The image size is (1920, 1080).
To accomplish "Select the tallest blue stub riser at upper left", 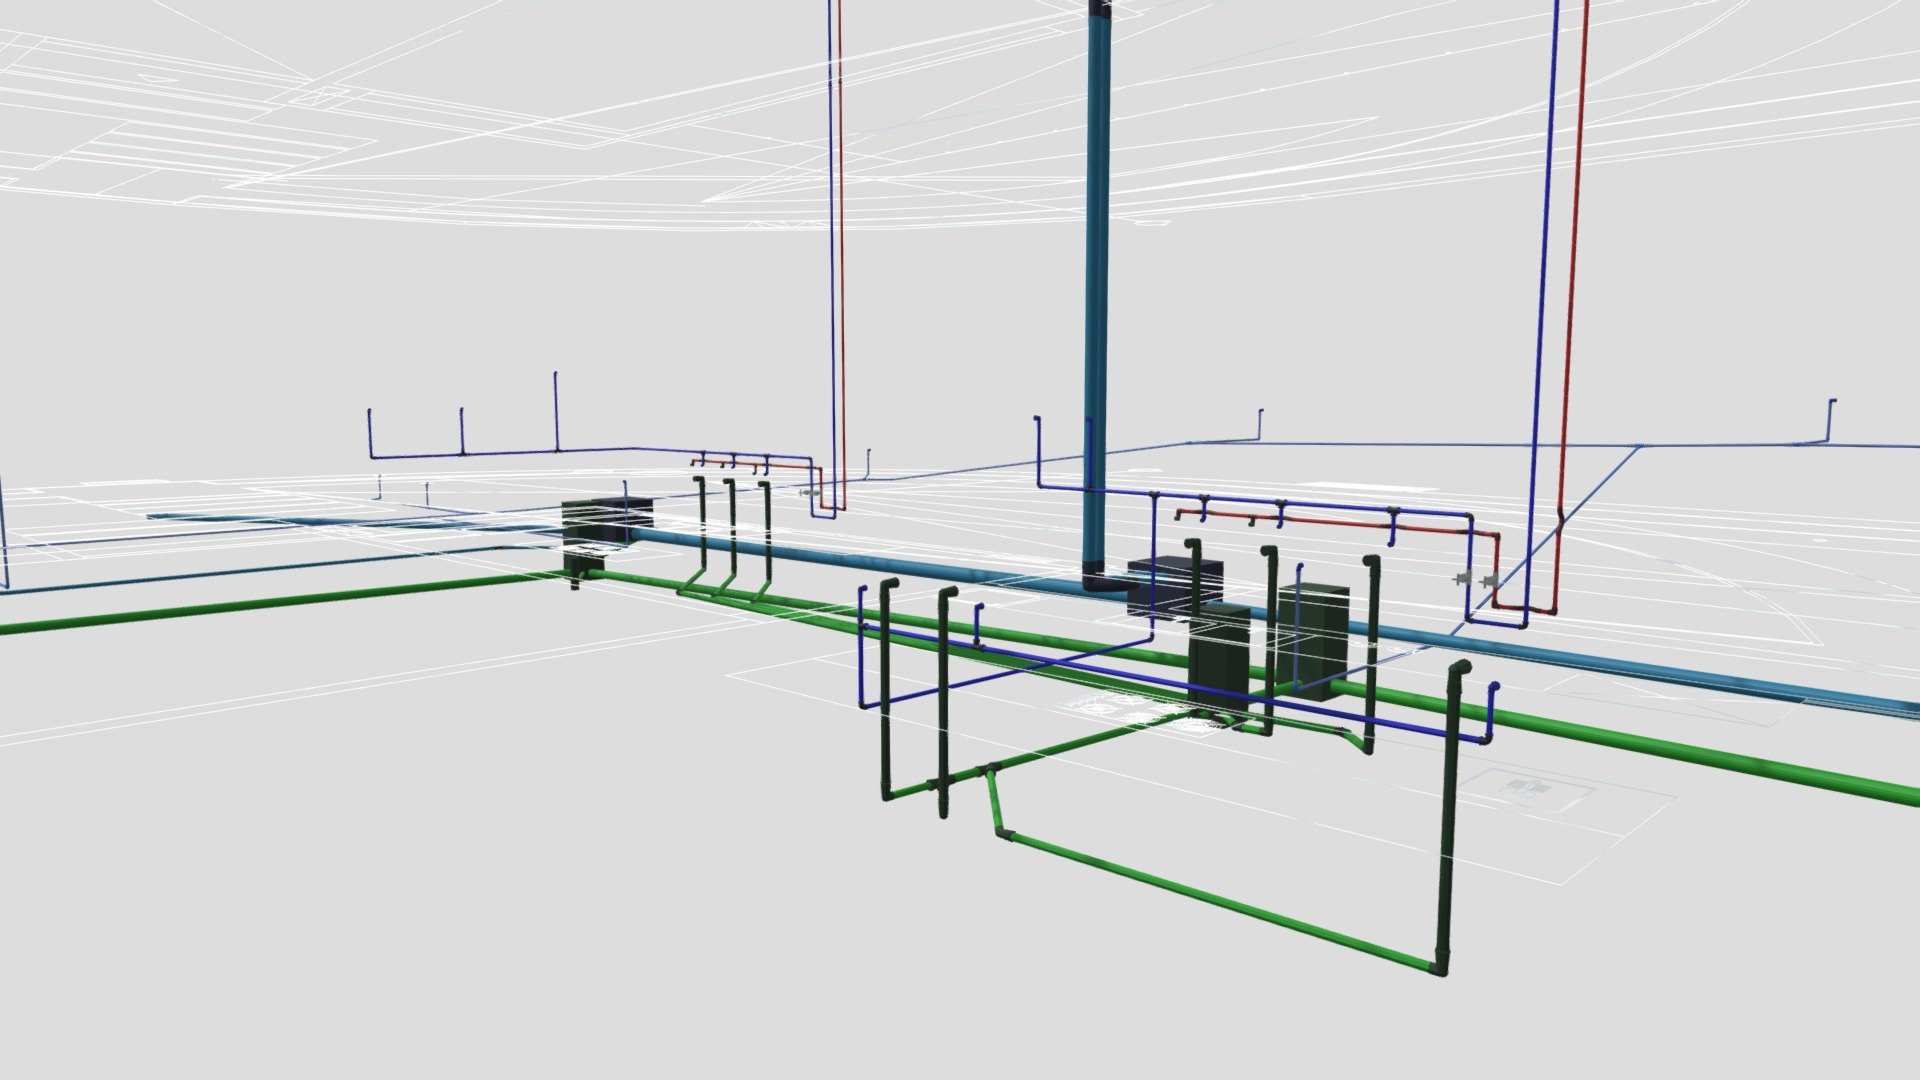I will 556,412.
